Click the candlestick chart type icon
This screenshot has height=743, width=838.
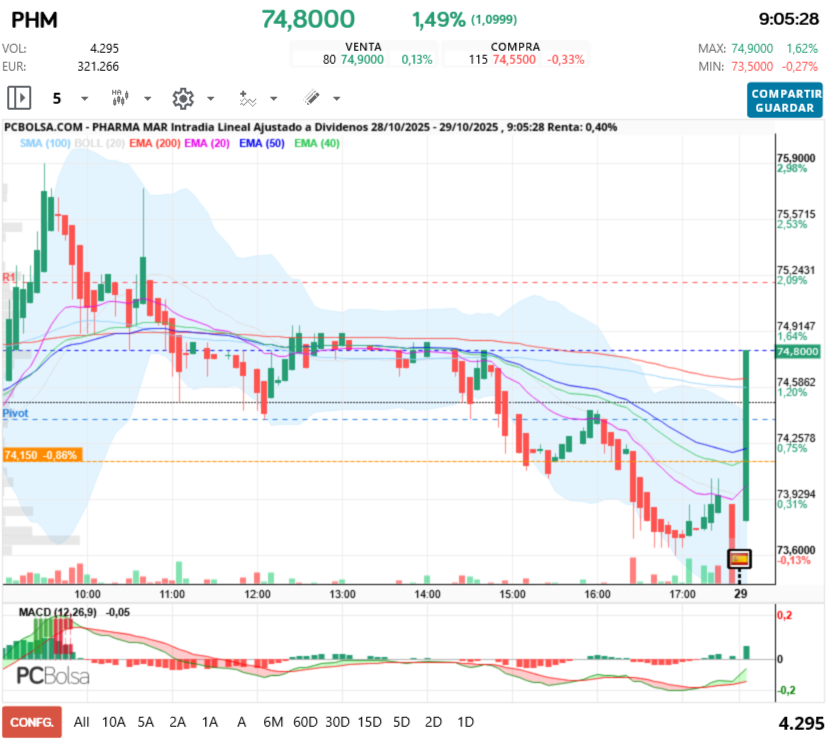[119, 98]
